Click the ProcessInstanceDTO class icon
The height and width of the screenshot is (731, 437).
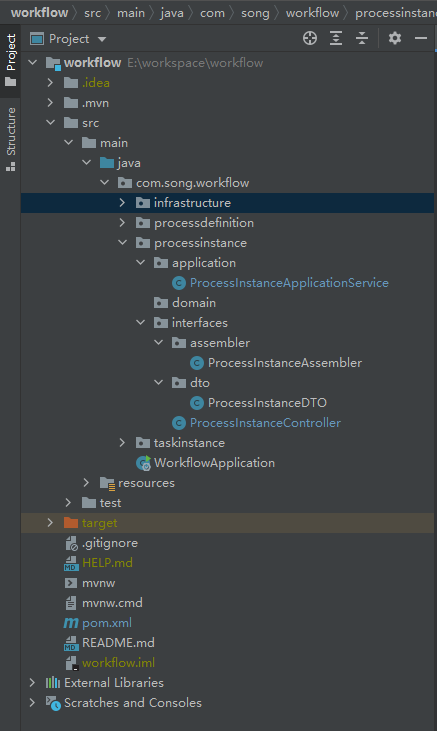197,403
